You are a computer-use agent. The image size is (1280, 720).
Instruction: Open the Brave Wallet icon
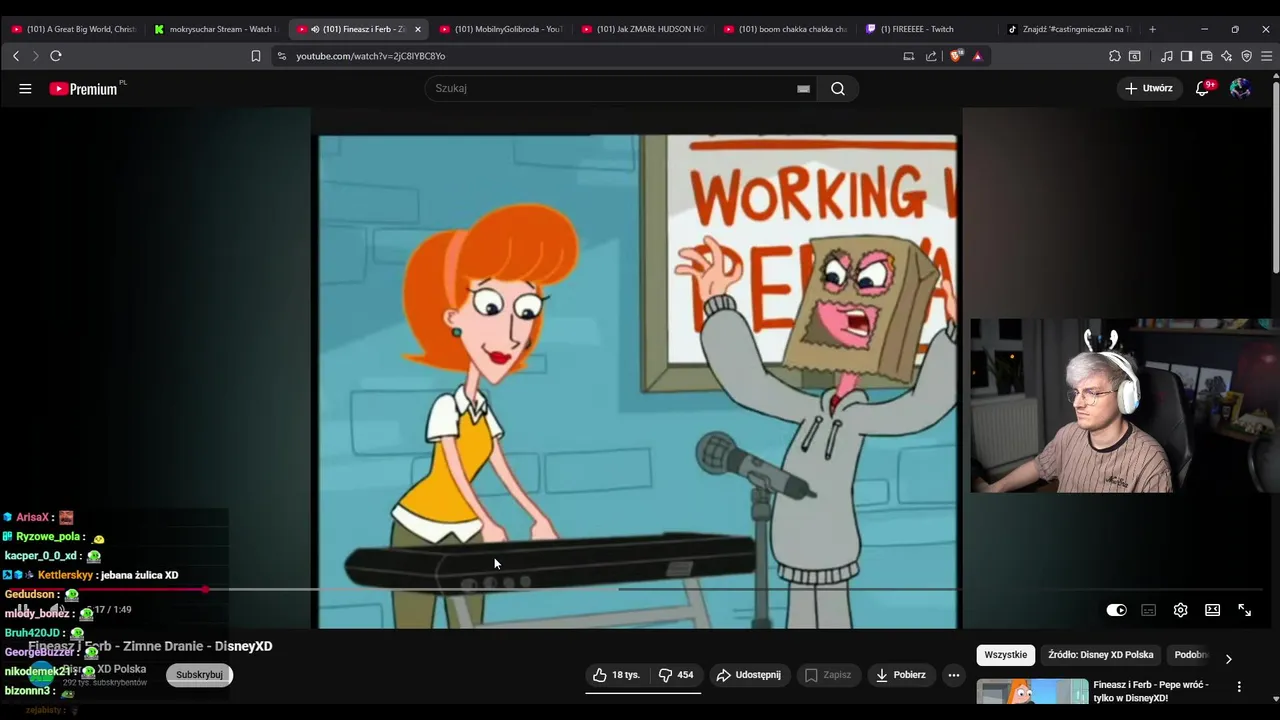pyautogui.click(x=1206, y=56)
